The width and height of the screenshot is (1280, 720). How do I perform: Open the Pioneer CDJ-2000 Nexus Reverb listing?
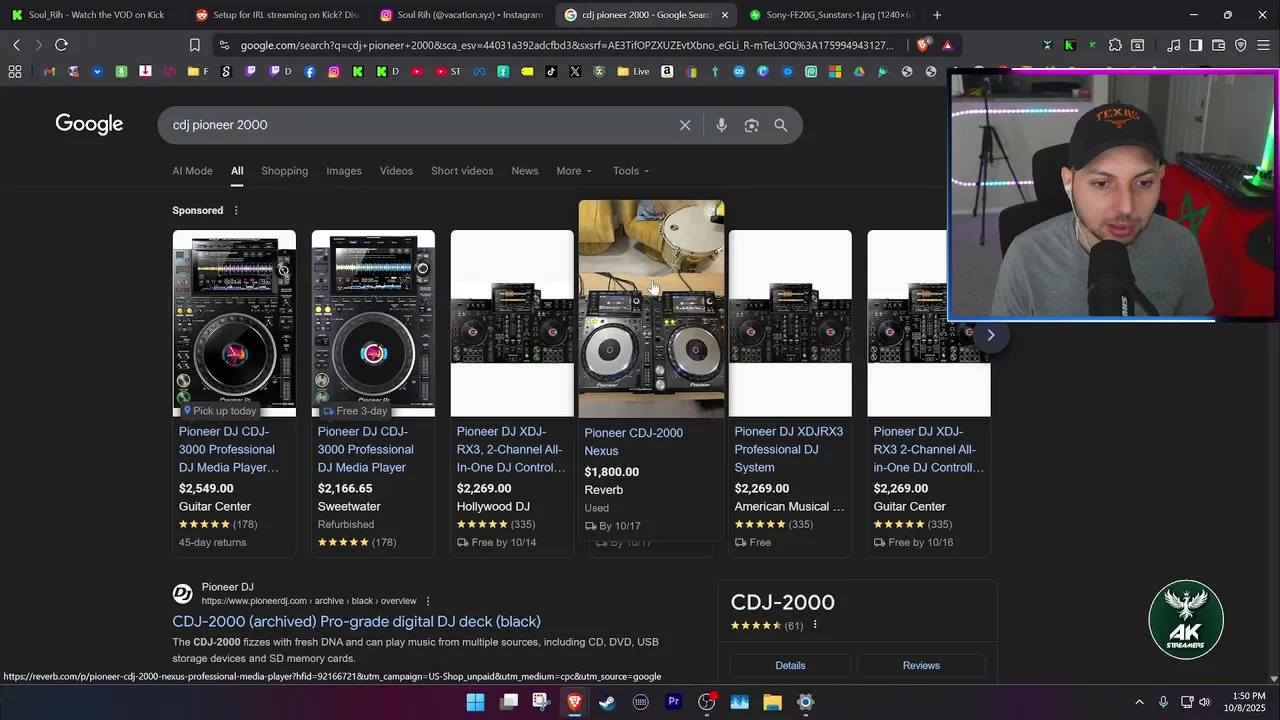click(x=633, y=442)
